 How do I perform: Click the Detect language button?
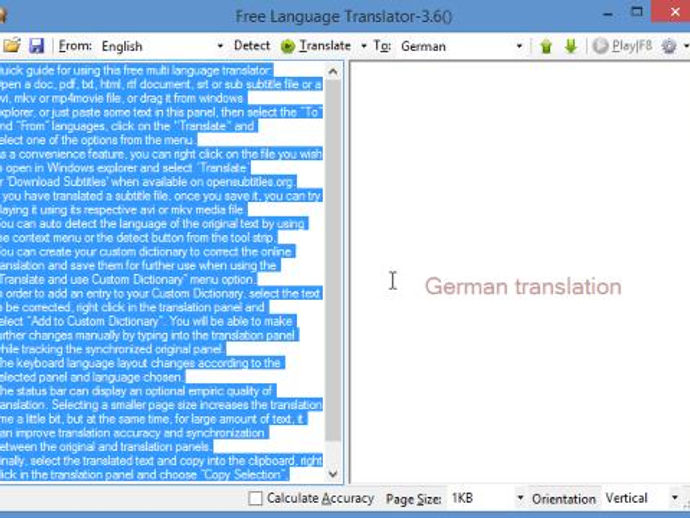pyautogui.click(x=252, y=45)
